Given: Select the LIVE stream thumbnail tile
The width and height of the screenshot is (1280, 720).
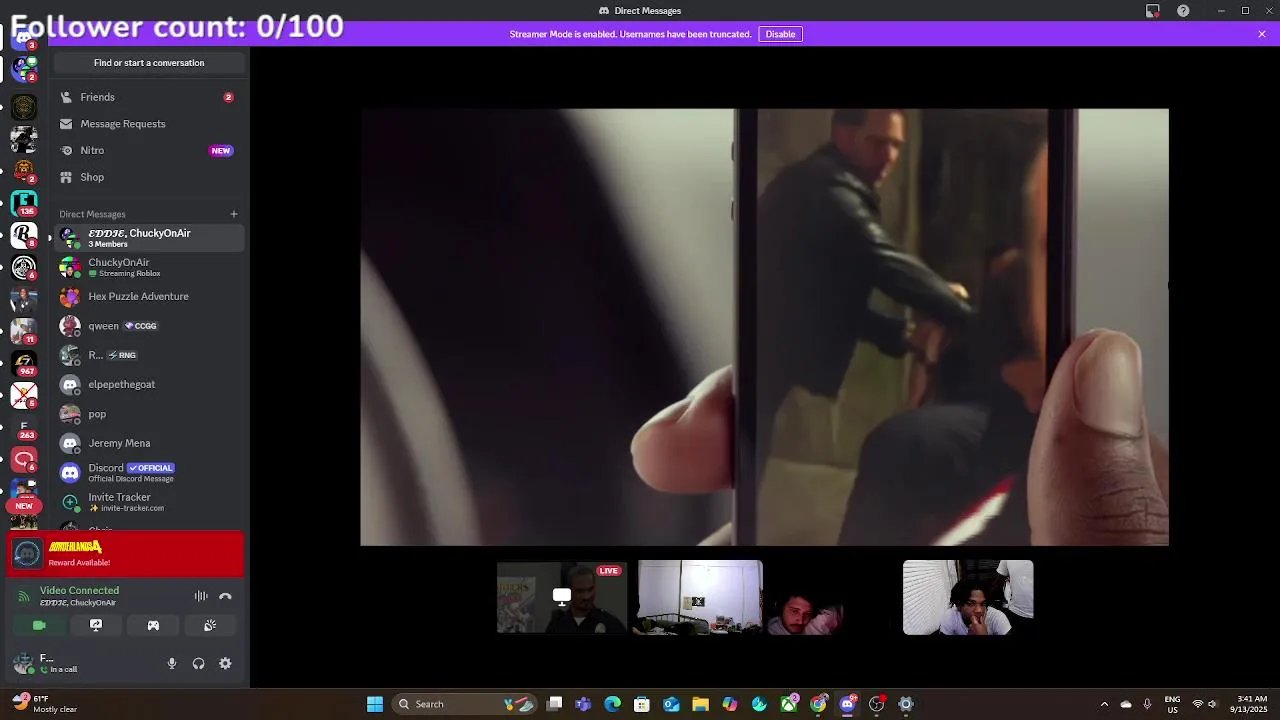Looking at the screenshot, I should [562, 597].
